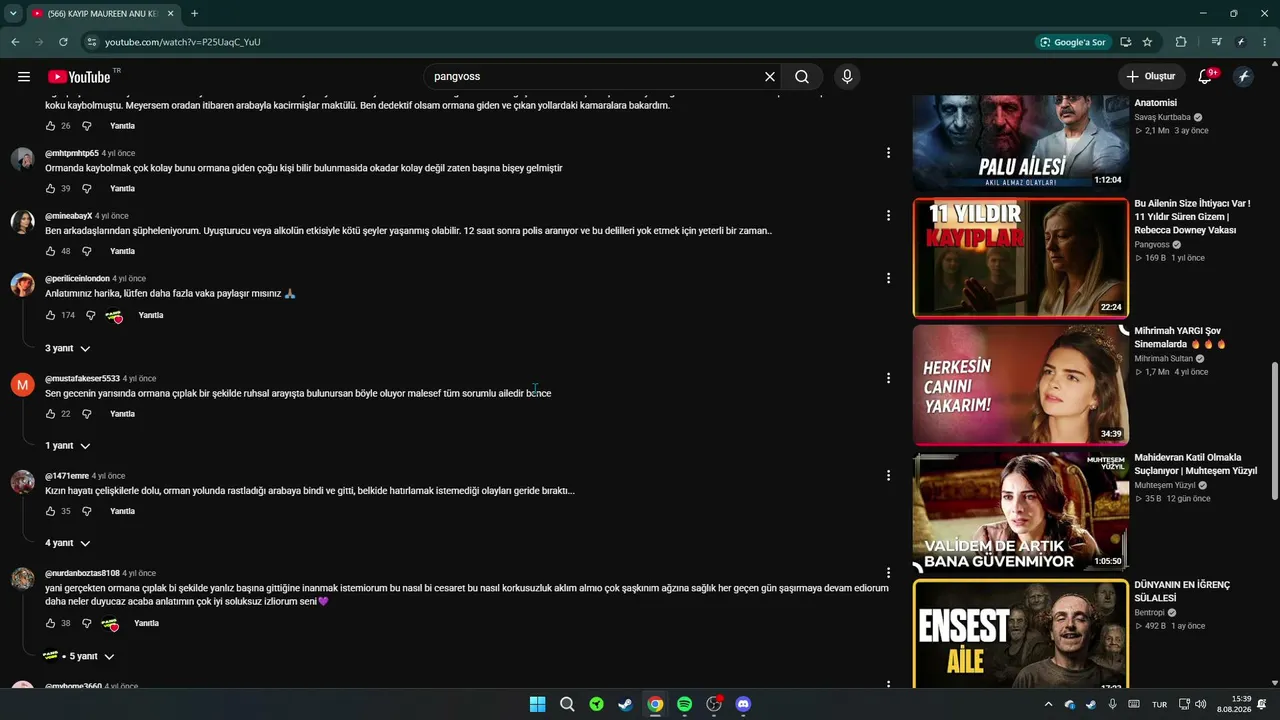Go to the YouTube home logo
The image size is (1280, 720).
[80, 77]
